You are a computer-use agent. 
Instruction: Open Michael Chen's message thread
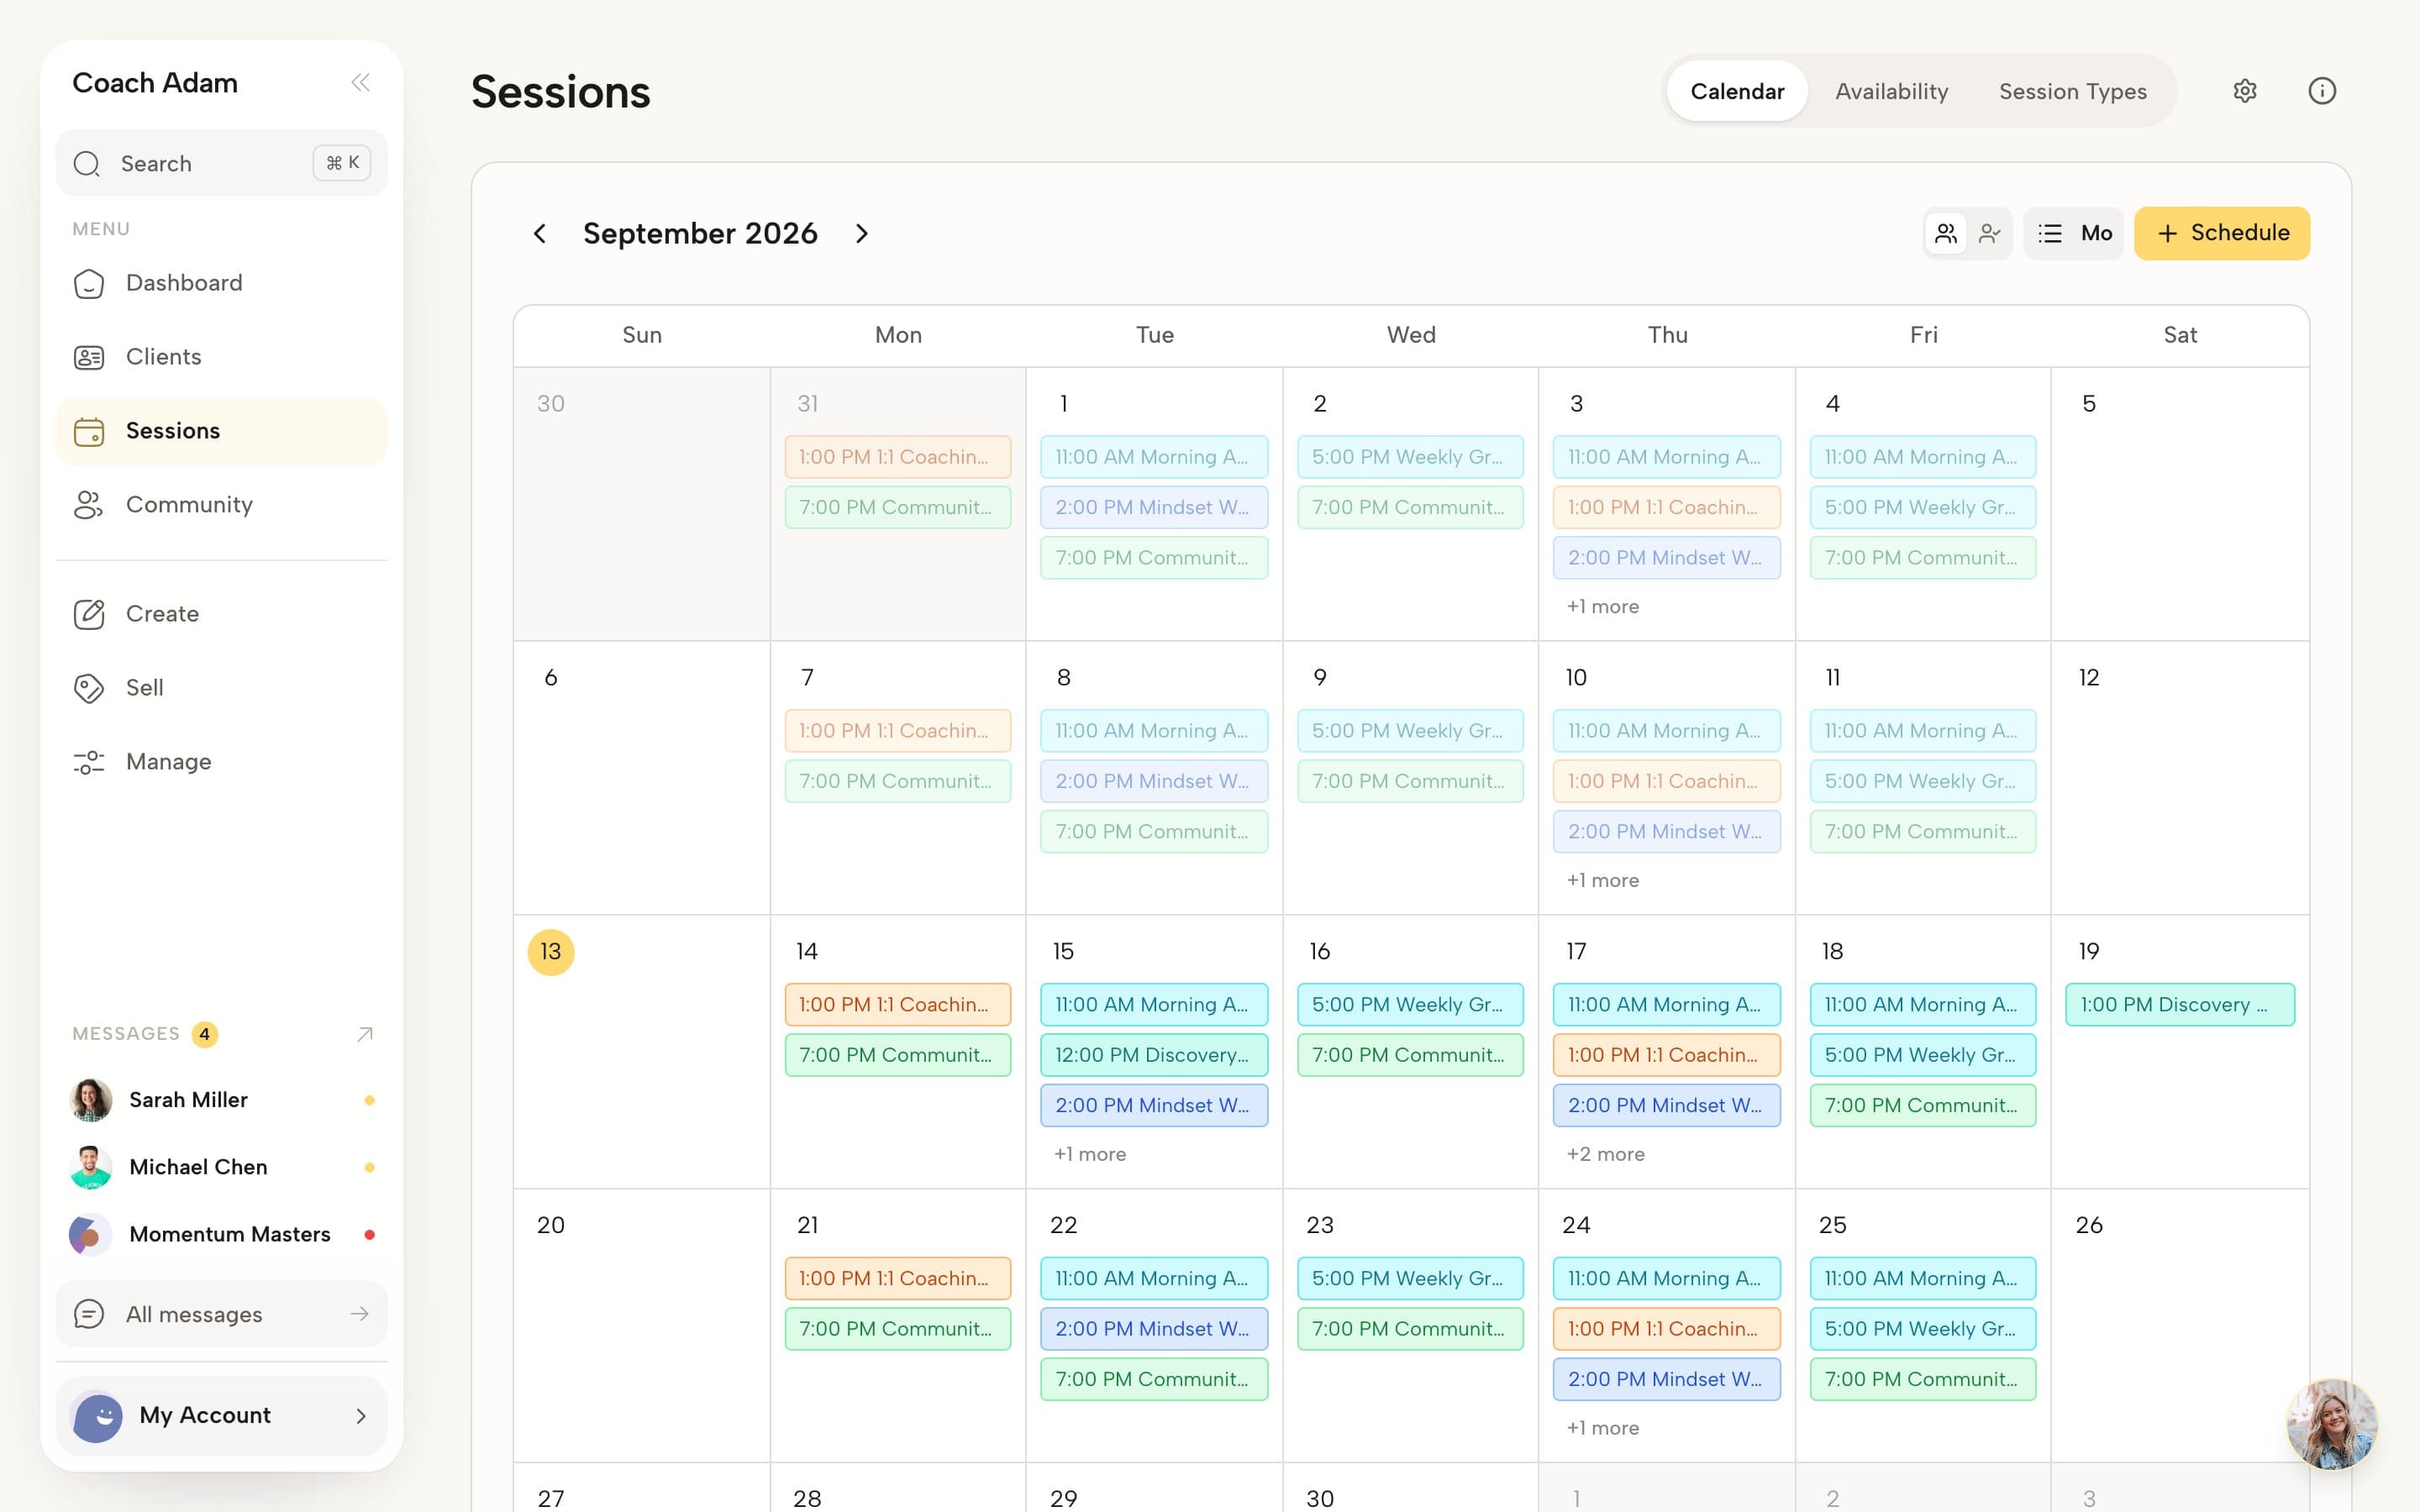[221, 1167]
